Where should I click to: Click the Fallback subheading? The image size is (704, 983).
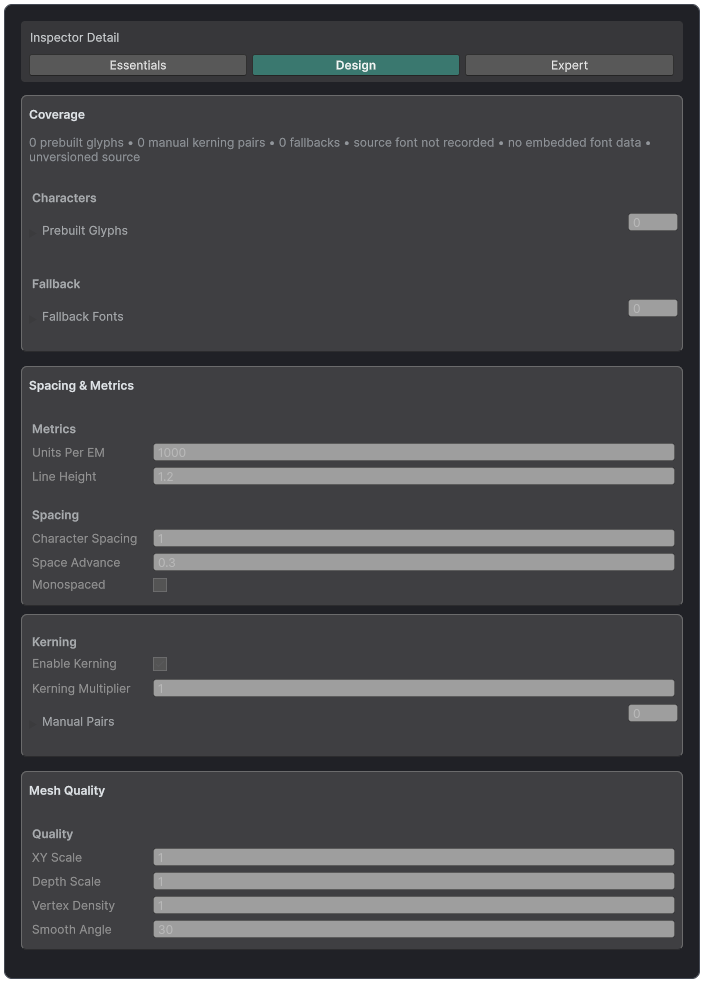(56, 284)
